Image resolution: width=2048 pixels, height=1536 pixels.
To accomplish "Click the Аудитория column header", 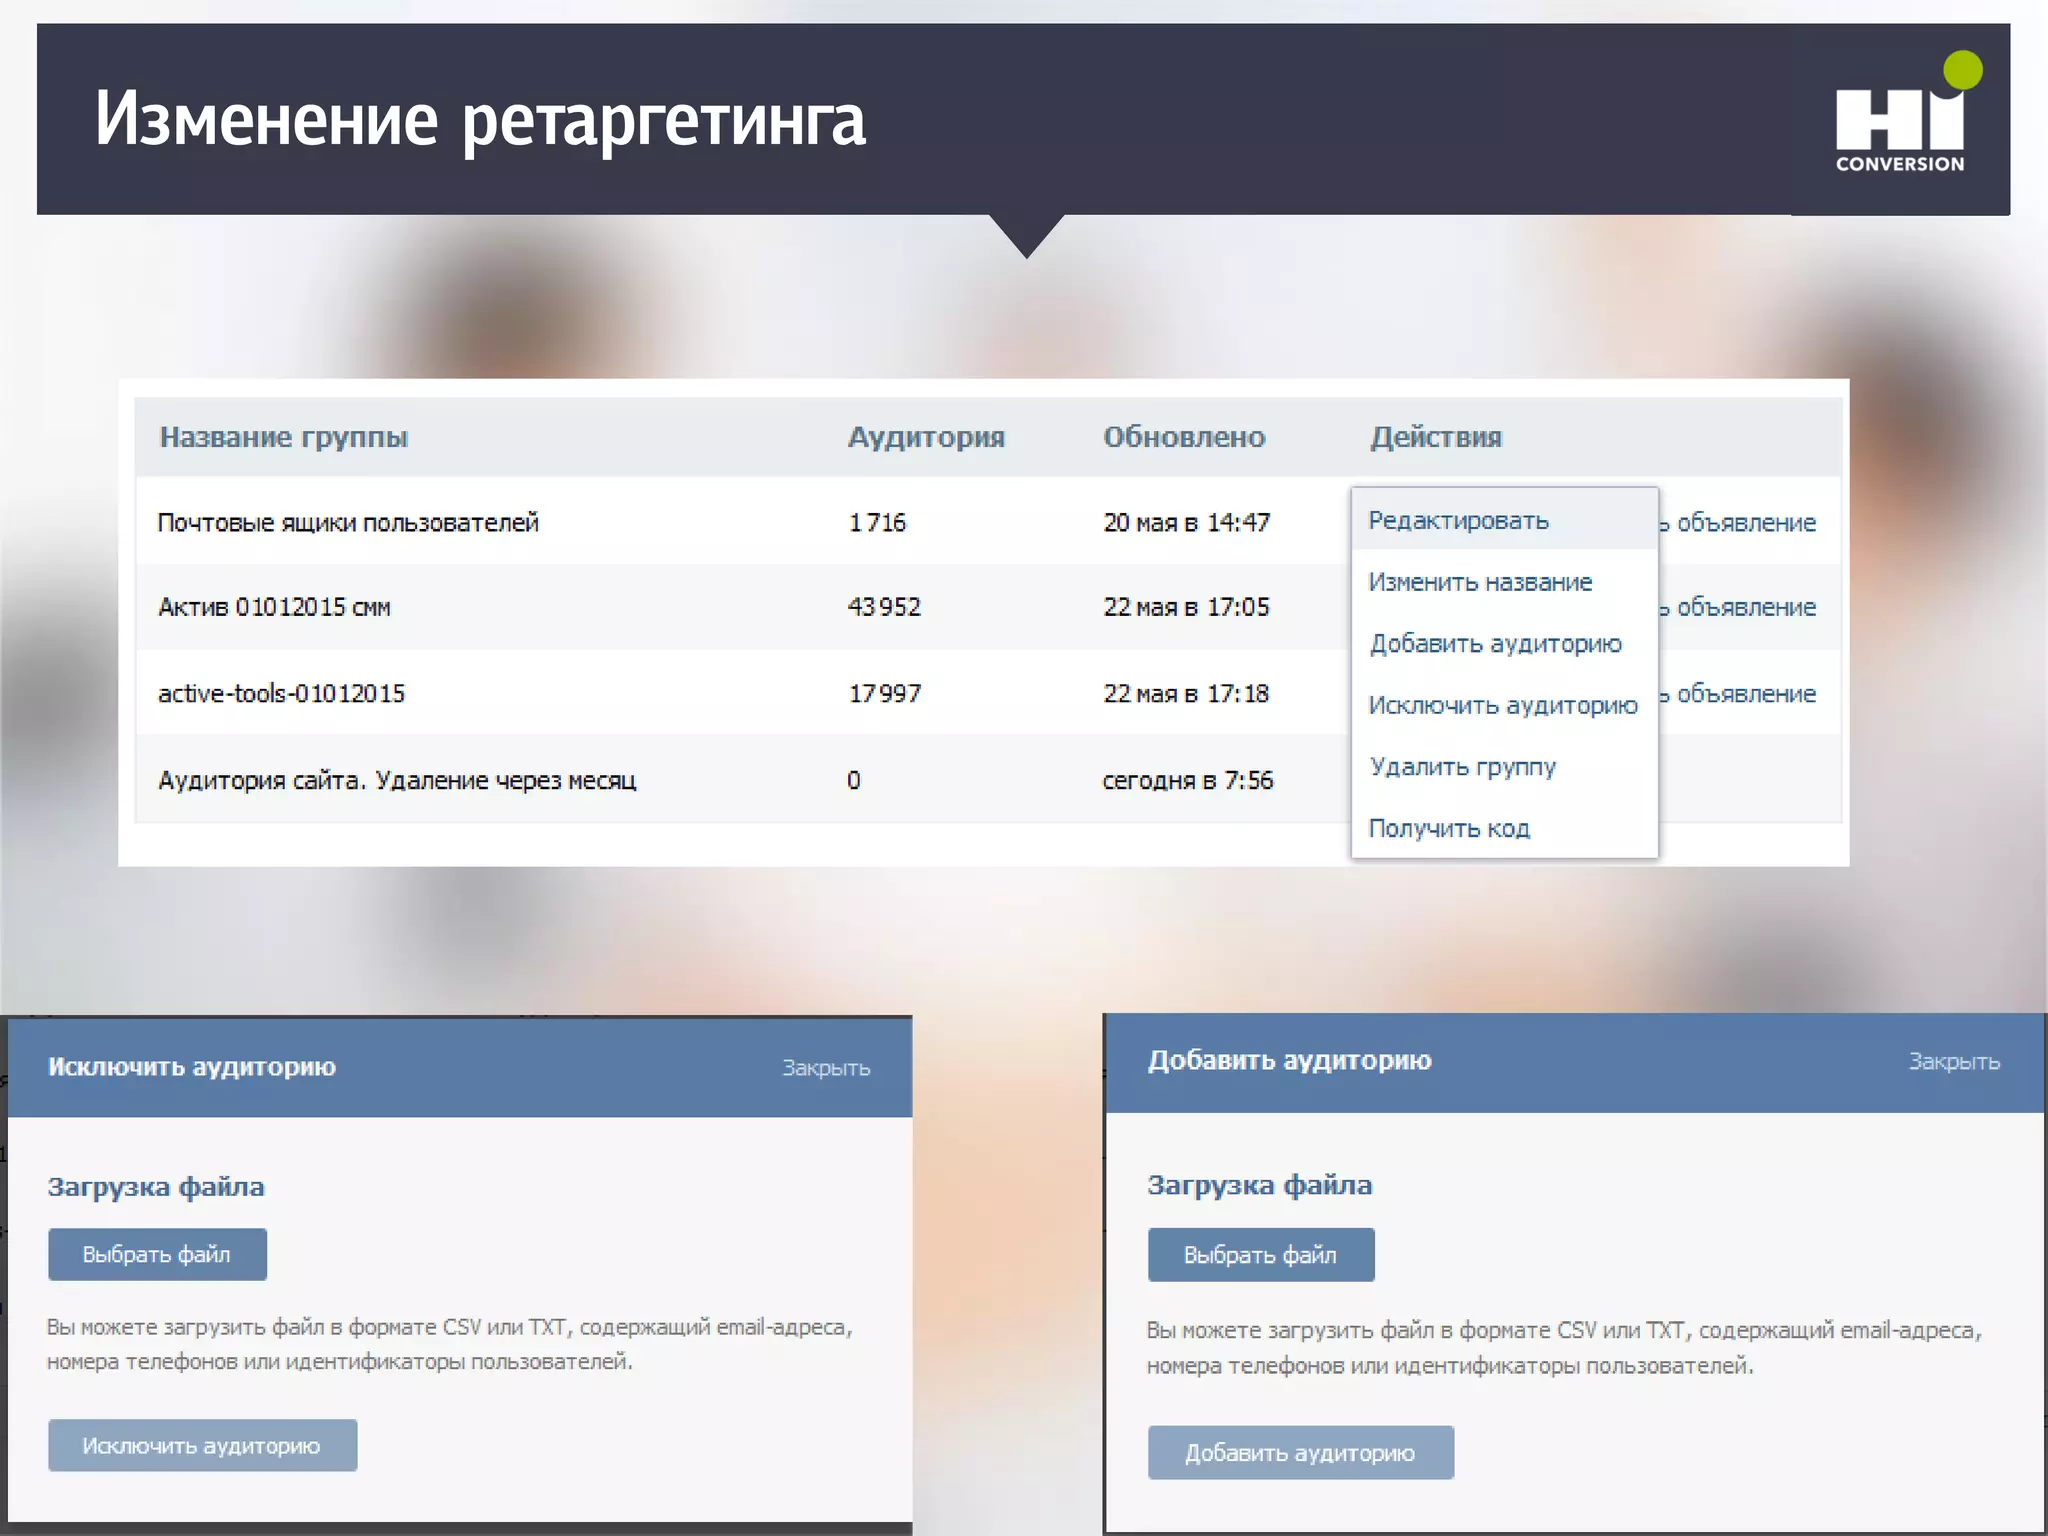I will click(926, 437).
